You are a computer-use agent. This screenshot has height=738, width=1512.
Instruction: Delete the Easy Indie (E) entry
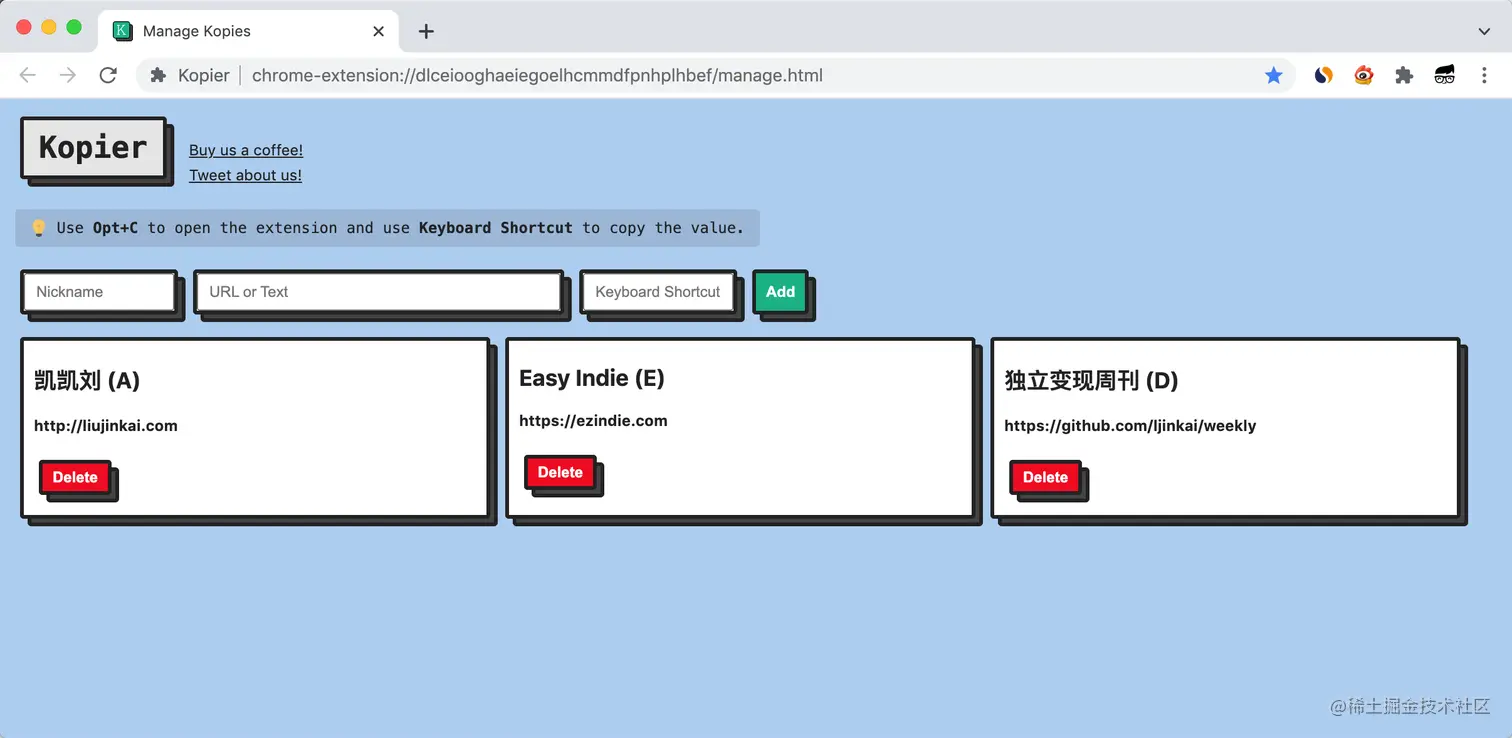point(560,472)
